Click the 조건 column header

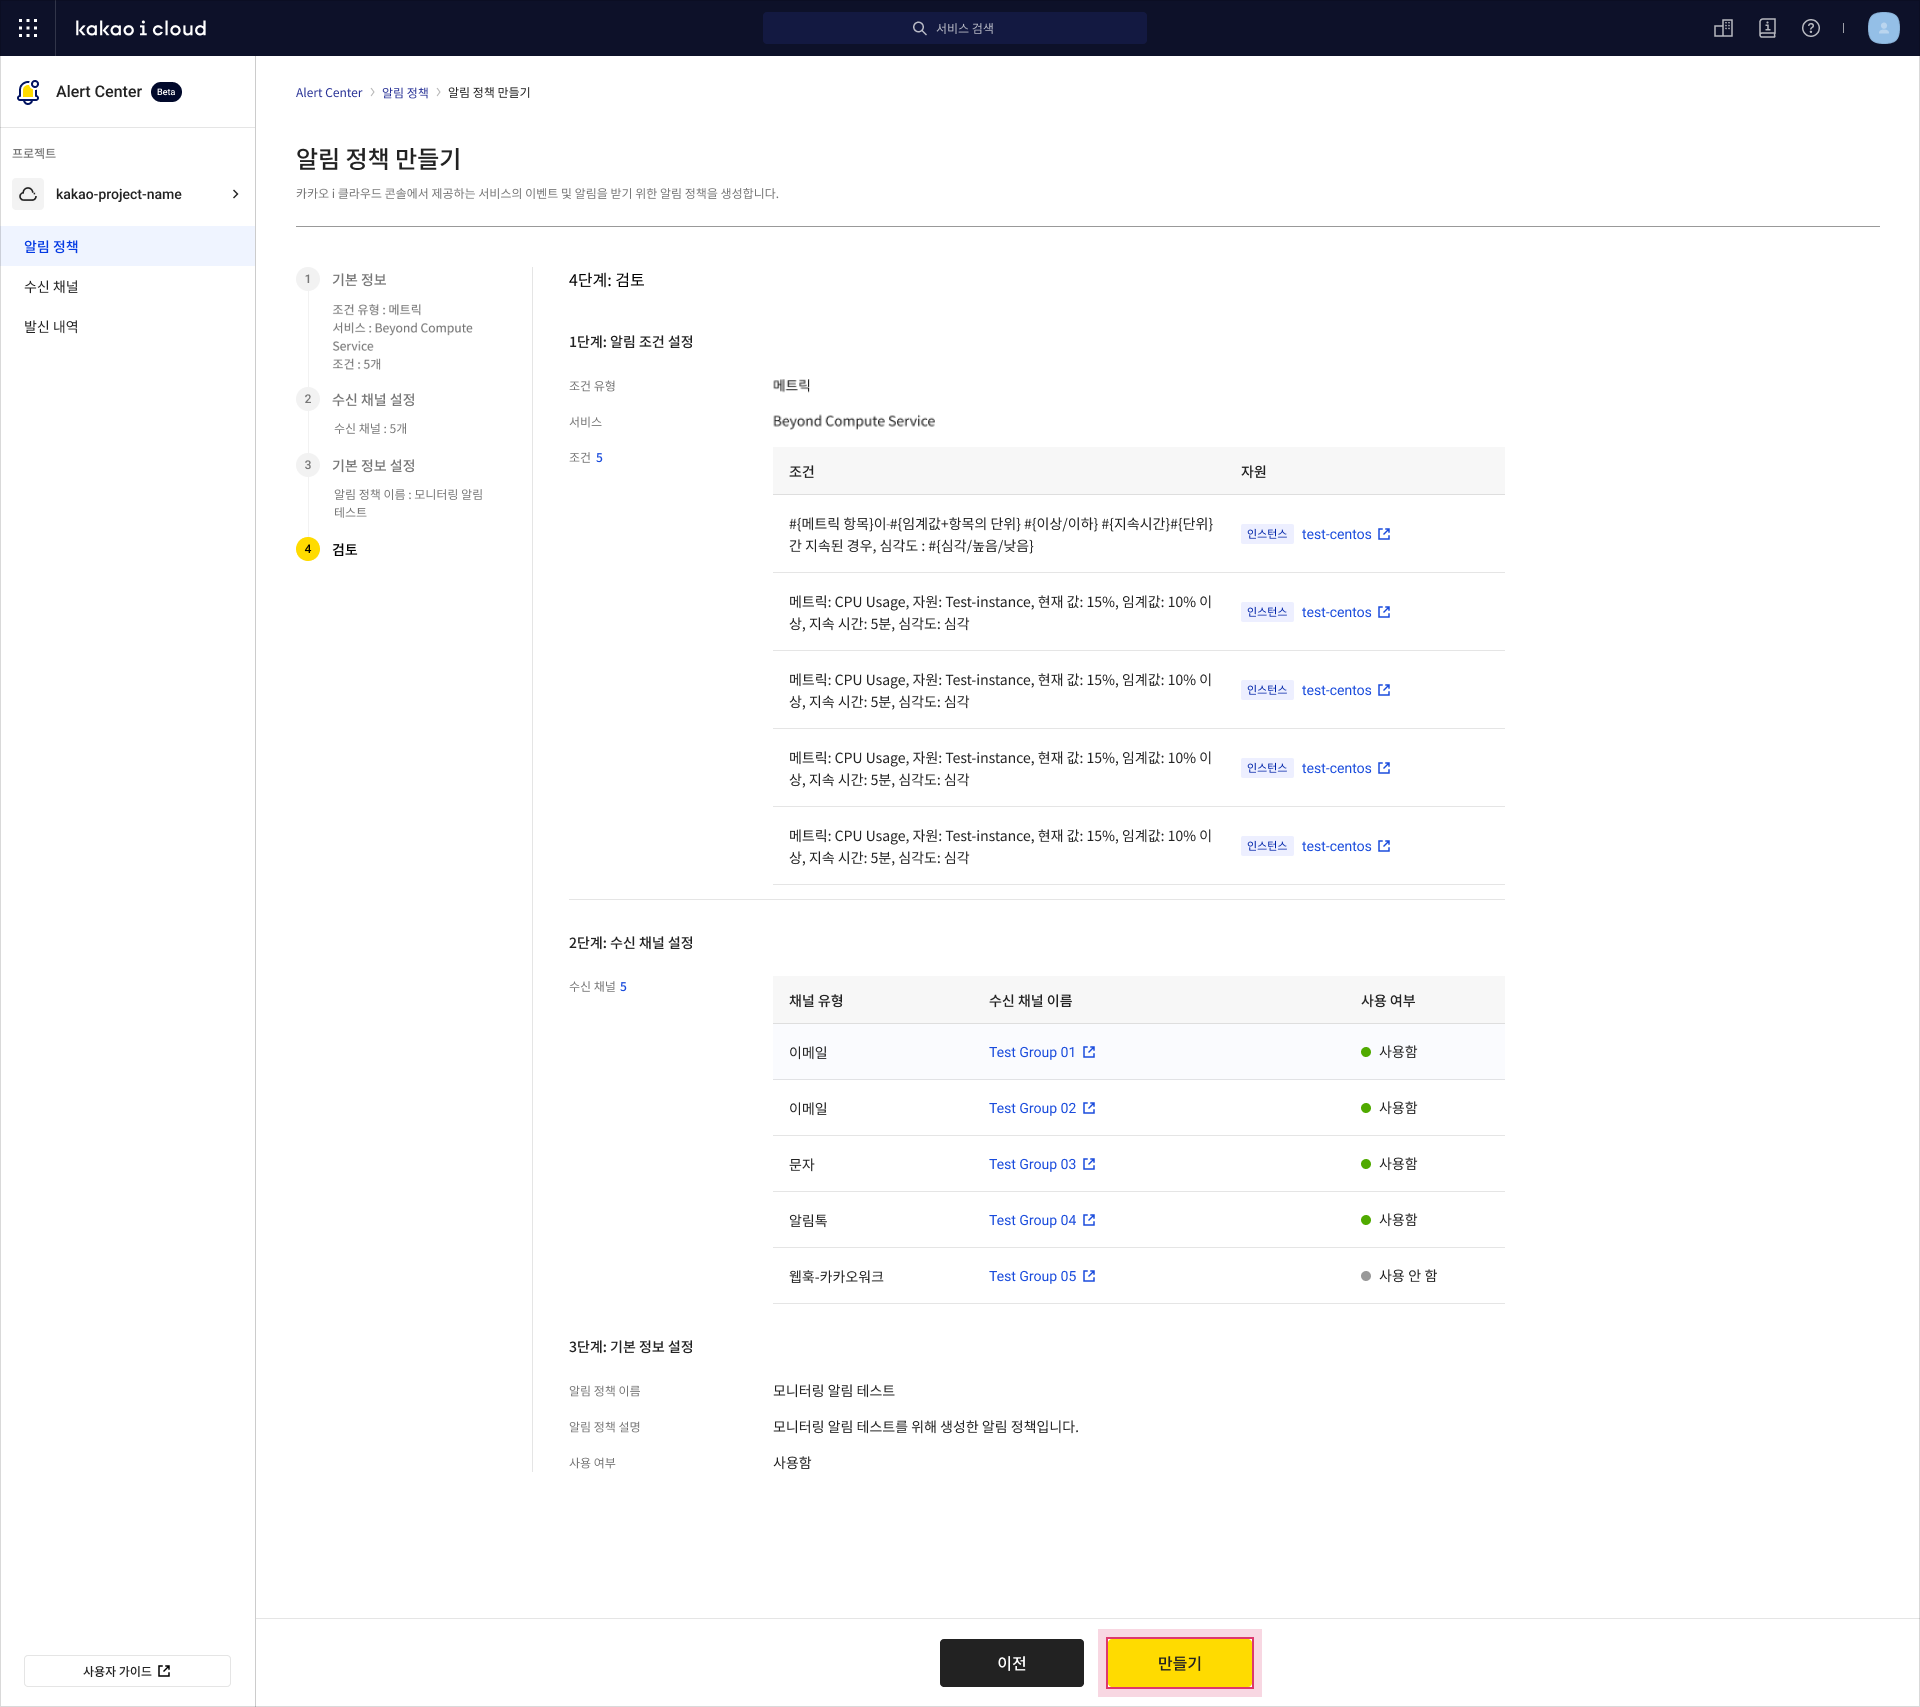coord(802,471)
